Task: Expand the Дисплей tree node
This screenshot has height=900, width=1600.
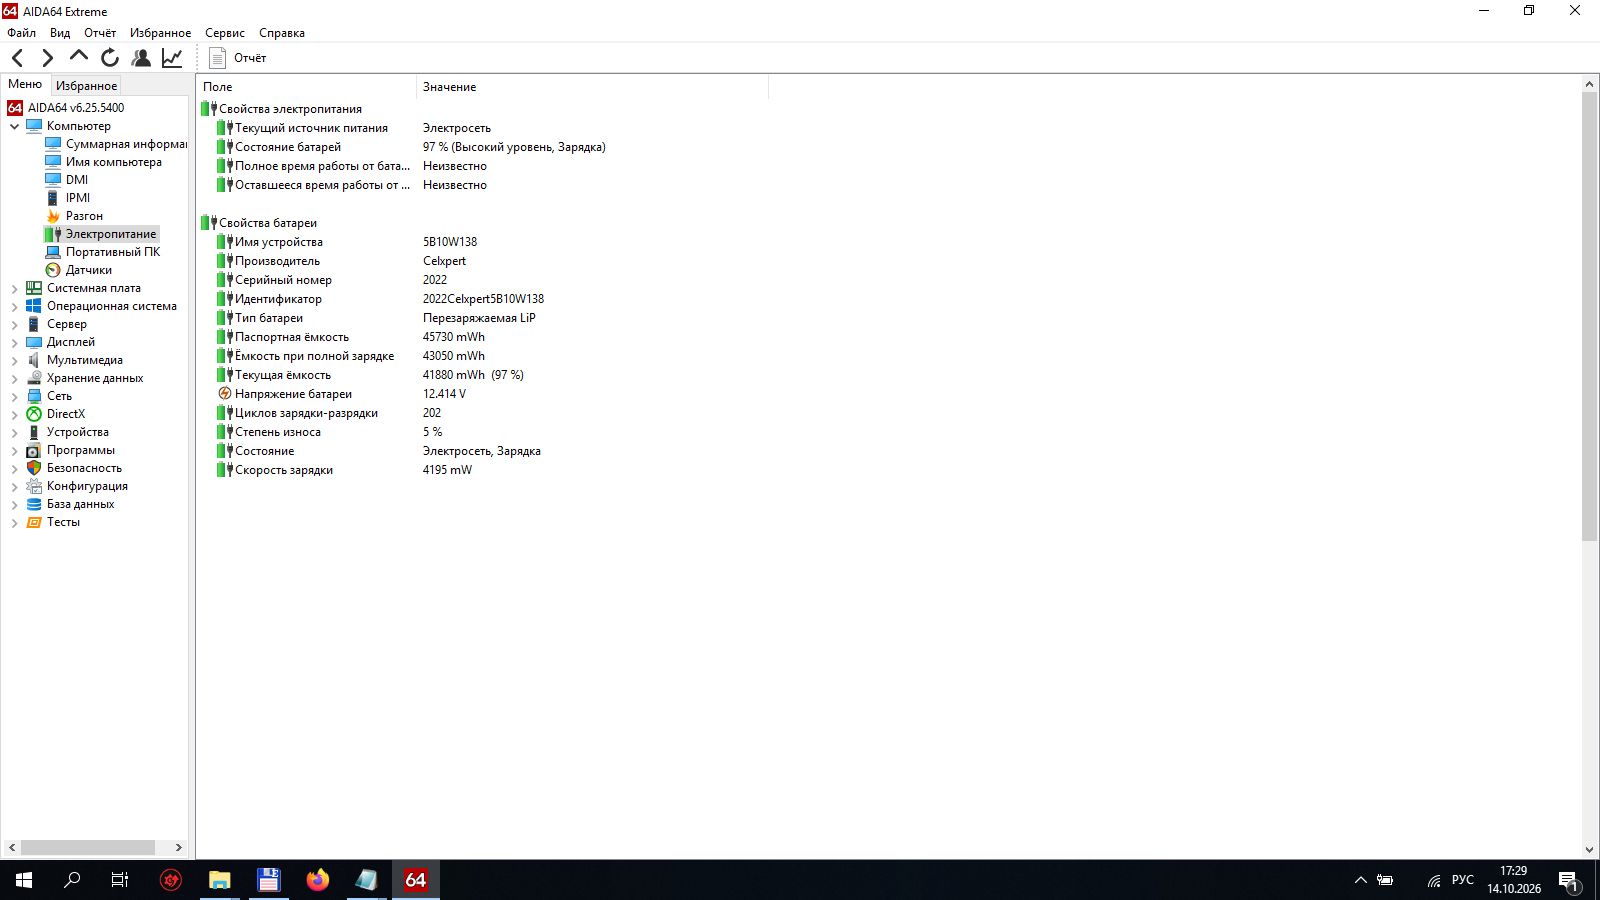Action: pos(14,342)
